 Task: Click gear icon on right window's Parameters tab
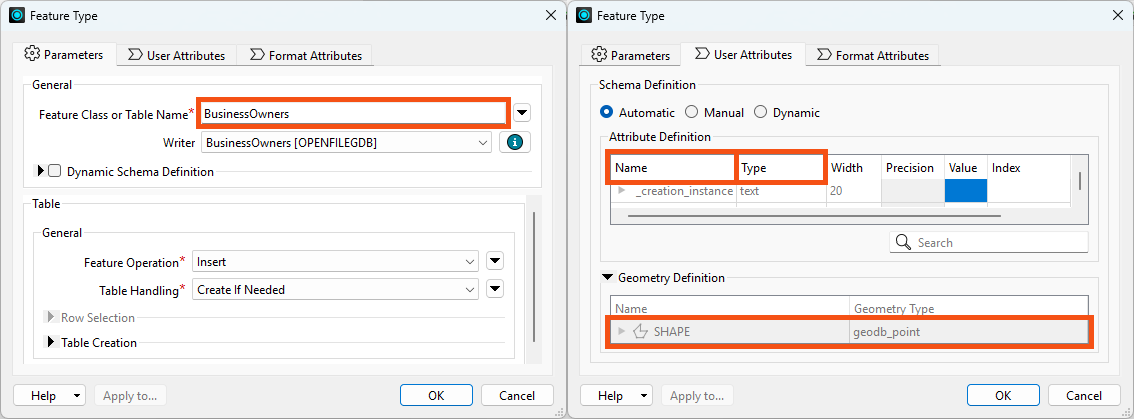click(598, 55)
